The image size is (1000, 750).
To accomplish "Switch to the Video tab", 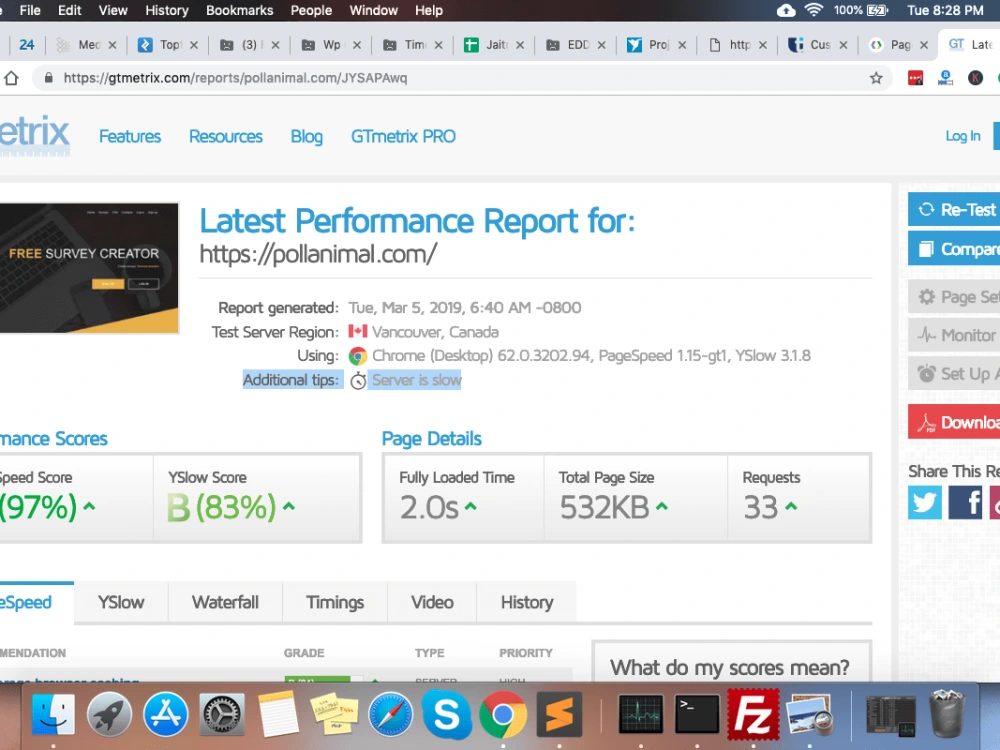I will pyautogui.click(x=432, y=602).
